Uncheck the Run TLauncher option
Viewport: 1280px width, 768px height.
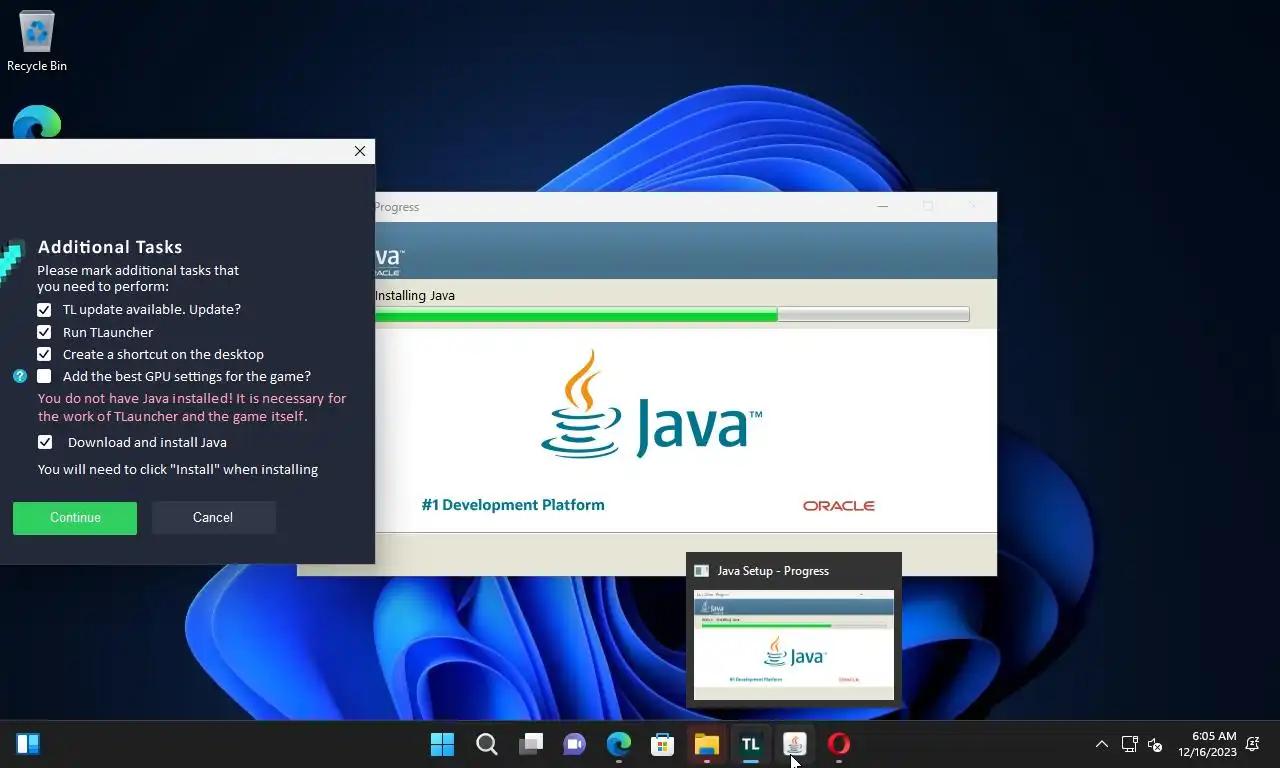[x=44, y=332]
